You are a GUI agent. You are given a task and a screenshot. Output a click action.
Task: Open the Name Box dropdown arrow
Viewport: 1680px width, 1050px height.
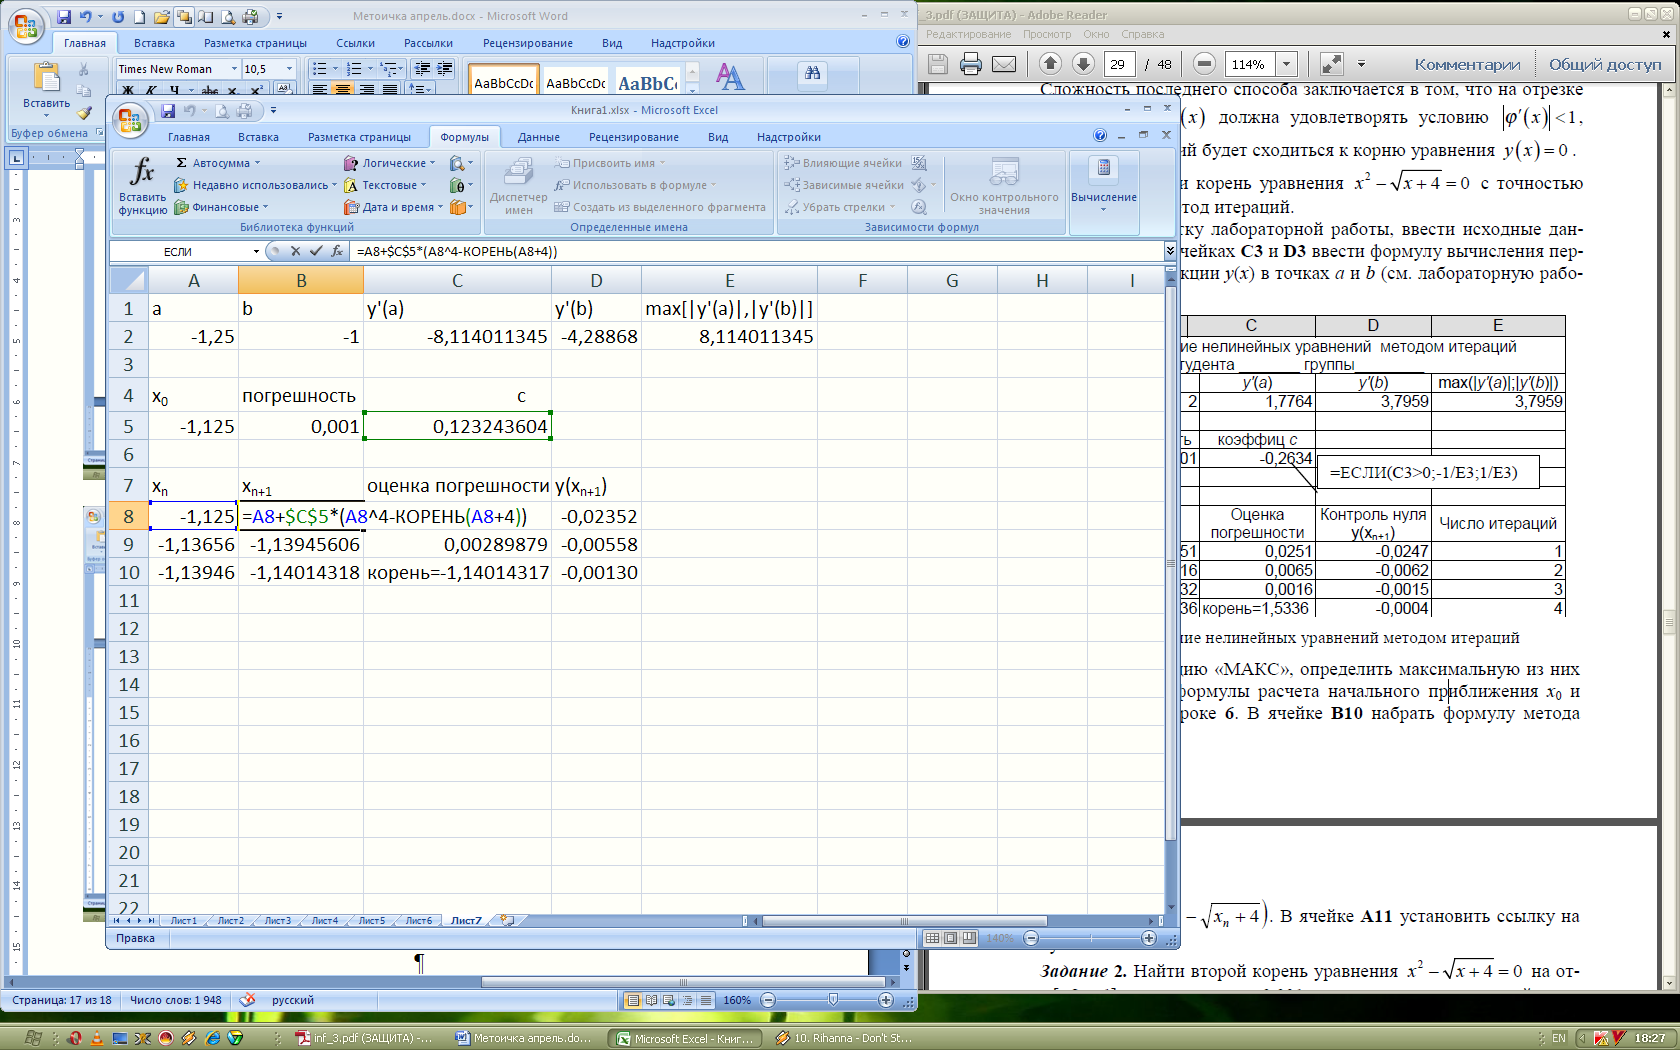[x=256, y=252]
